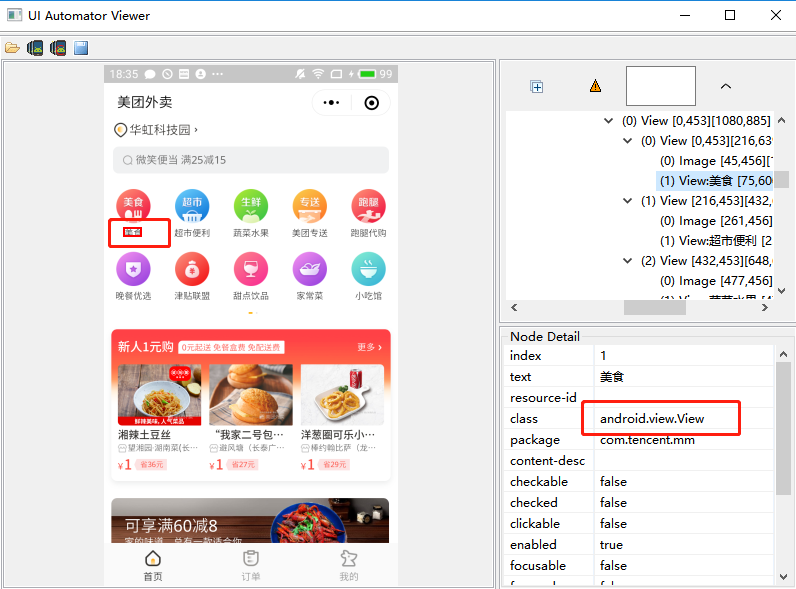Select package value com.tencent.mm
This screenshot has width=796, height=589.
pyautogui.click(x=647, y=440)
